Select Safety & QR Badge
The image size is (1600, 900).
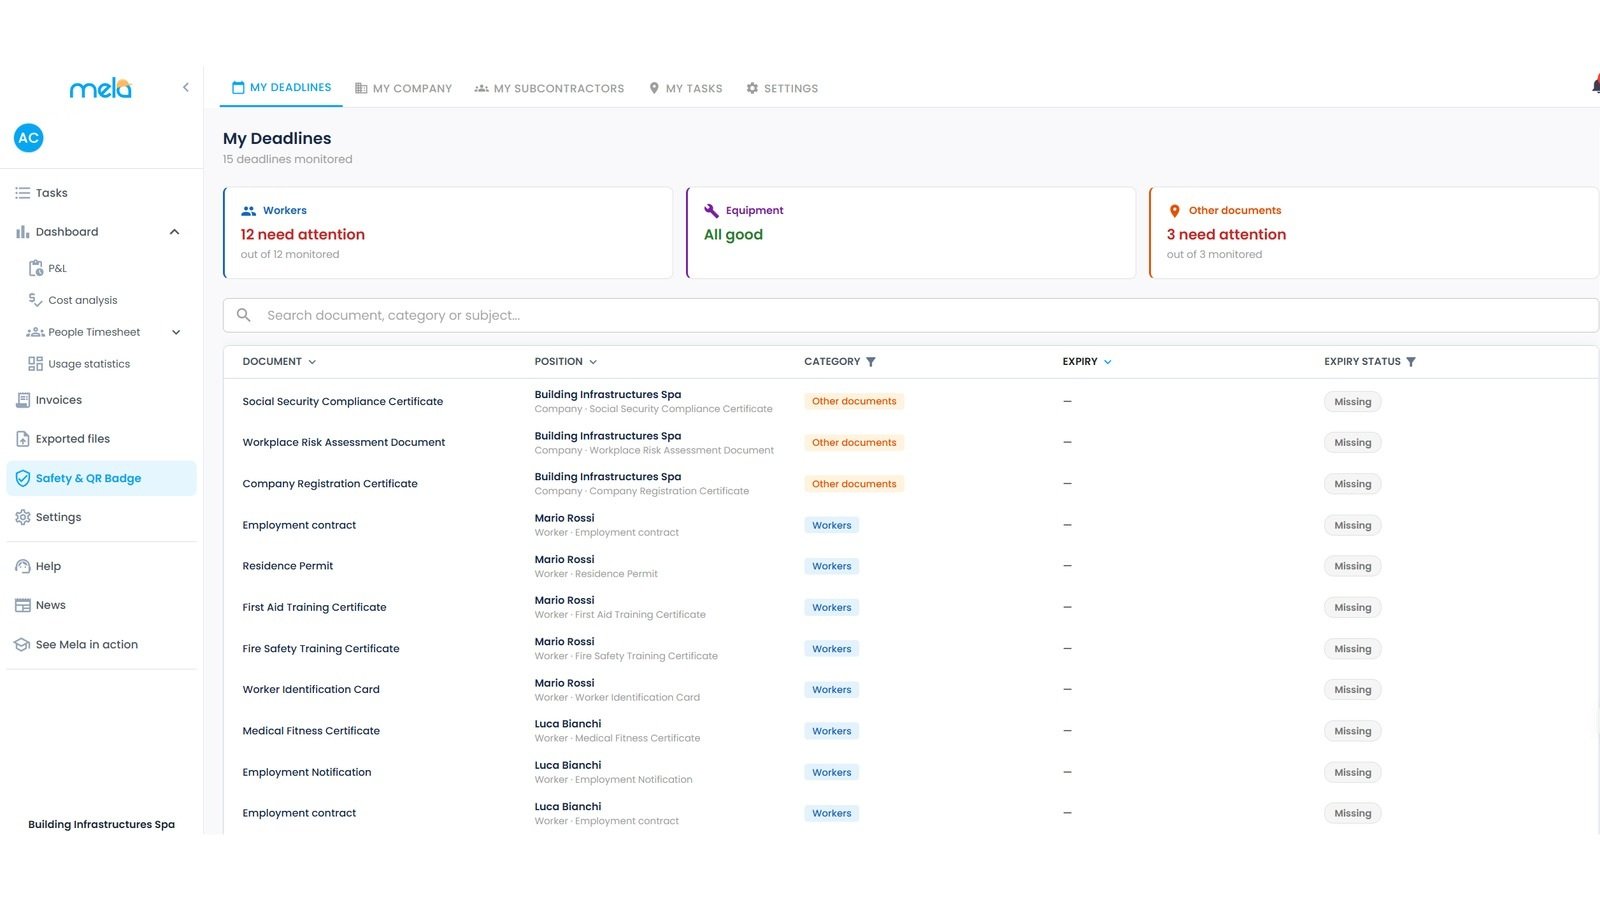tap(101, 478)
